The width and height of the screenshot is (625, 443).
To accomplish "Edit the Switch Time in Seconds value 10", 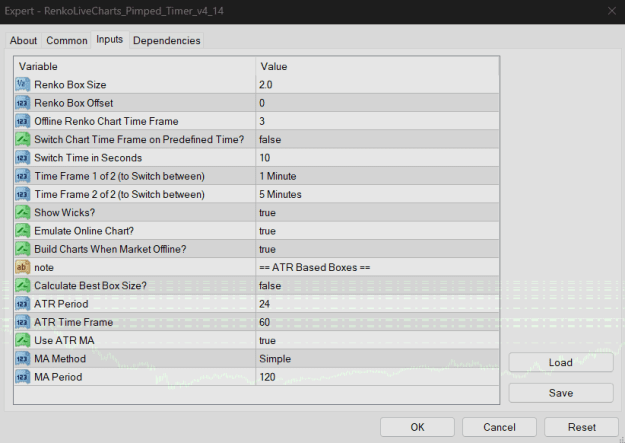I will 377,158.
